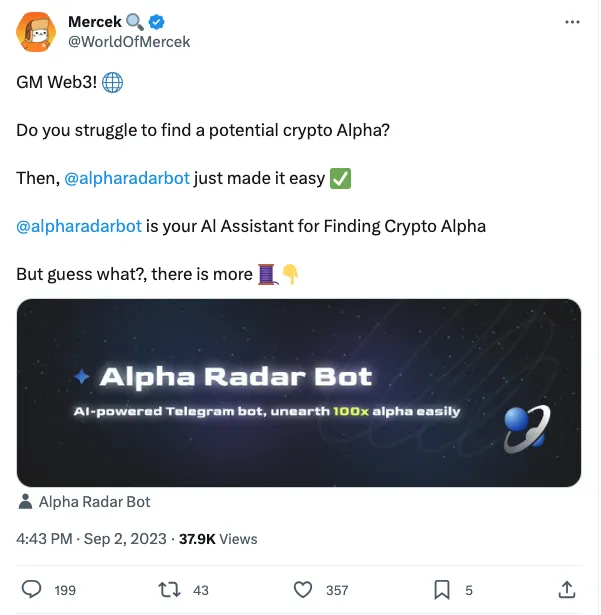Click the reply speech bubble icon
This screenshot has width=601, height=615.
(x=31, y=589)
